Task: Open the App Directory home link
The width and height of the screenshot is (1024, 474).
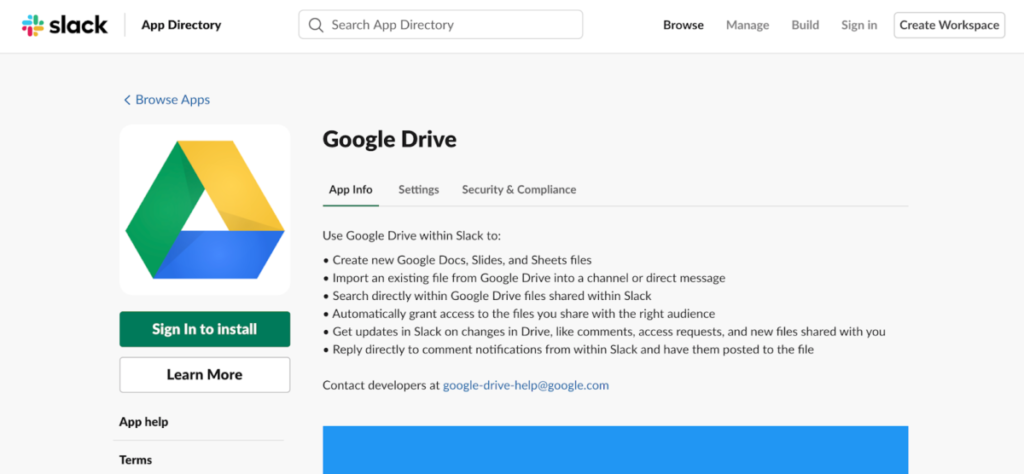Action: (x=181, y=25)
